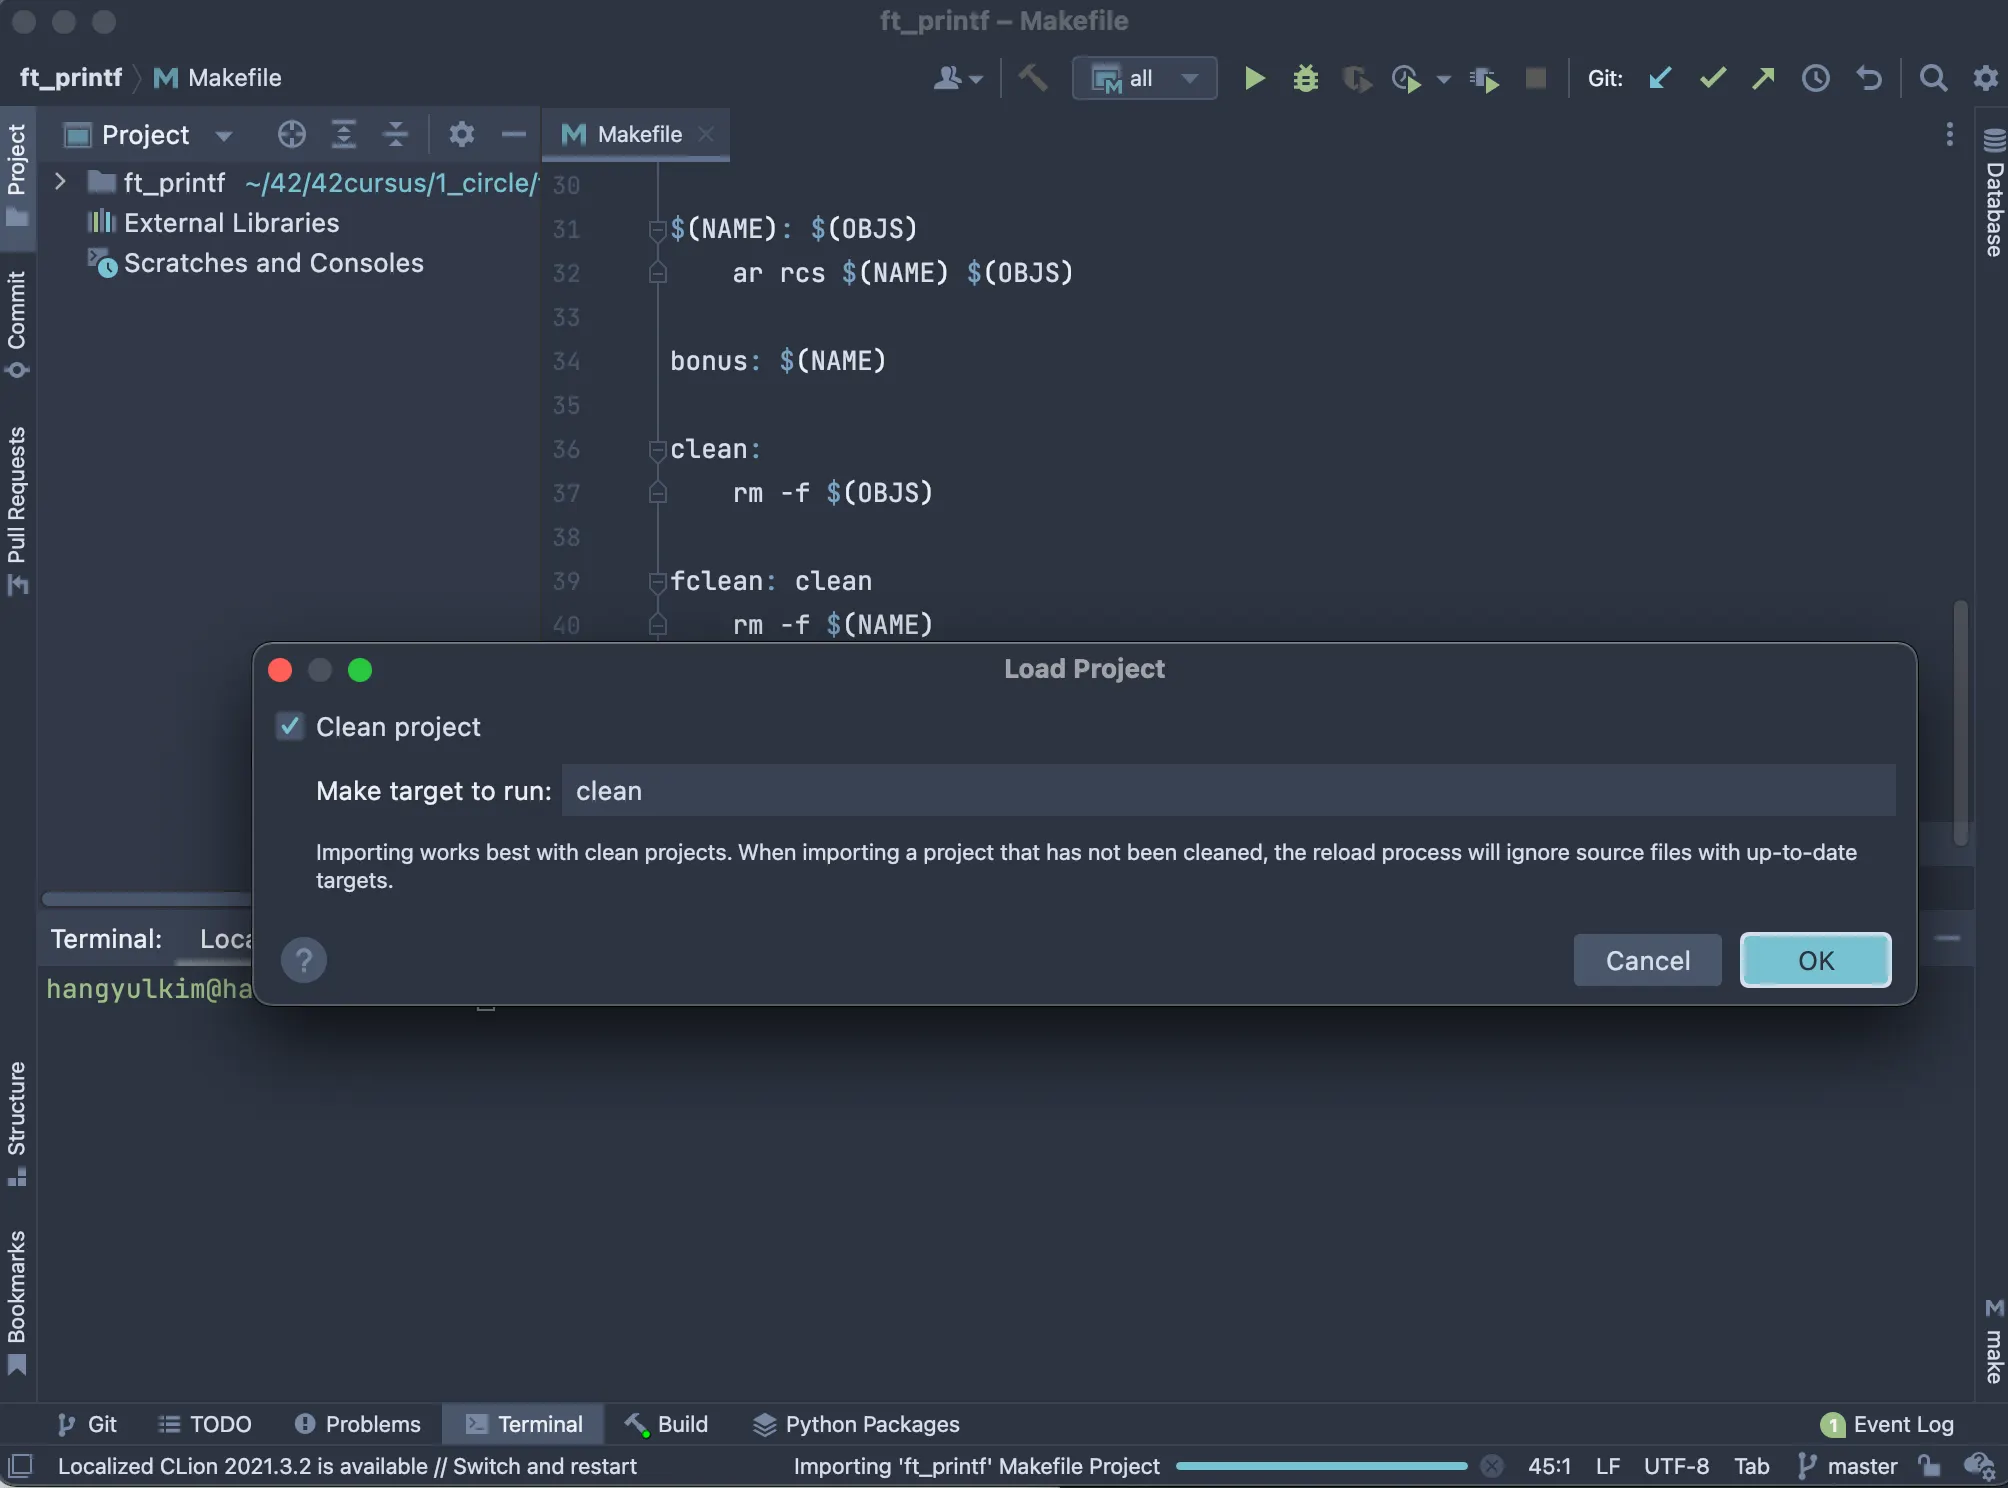Click the Search Everywhere magnifier icon

pos(1933,78)
